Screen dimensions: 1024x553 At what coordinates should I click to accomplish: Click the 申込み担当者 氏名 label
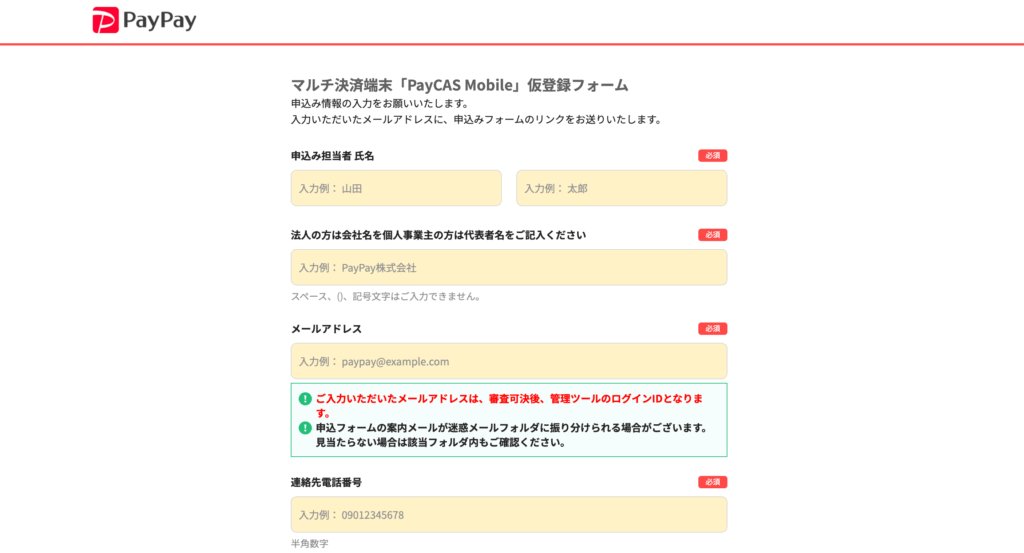click(x=332, y=156)
